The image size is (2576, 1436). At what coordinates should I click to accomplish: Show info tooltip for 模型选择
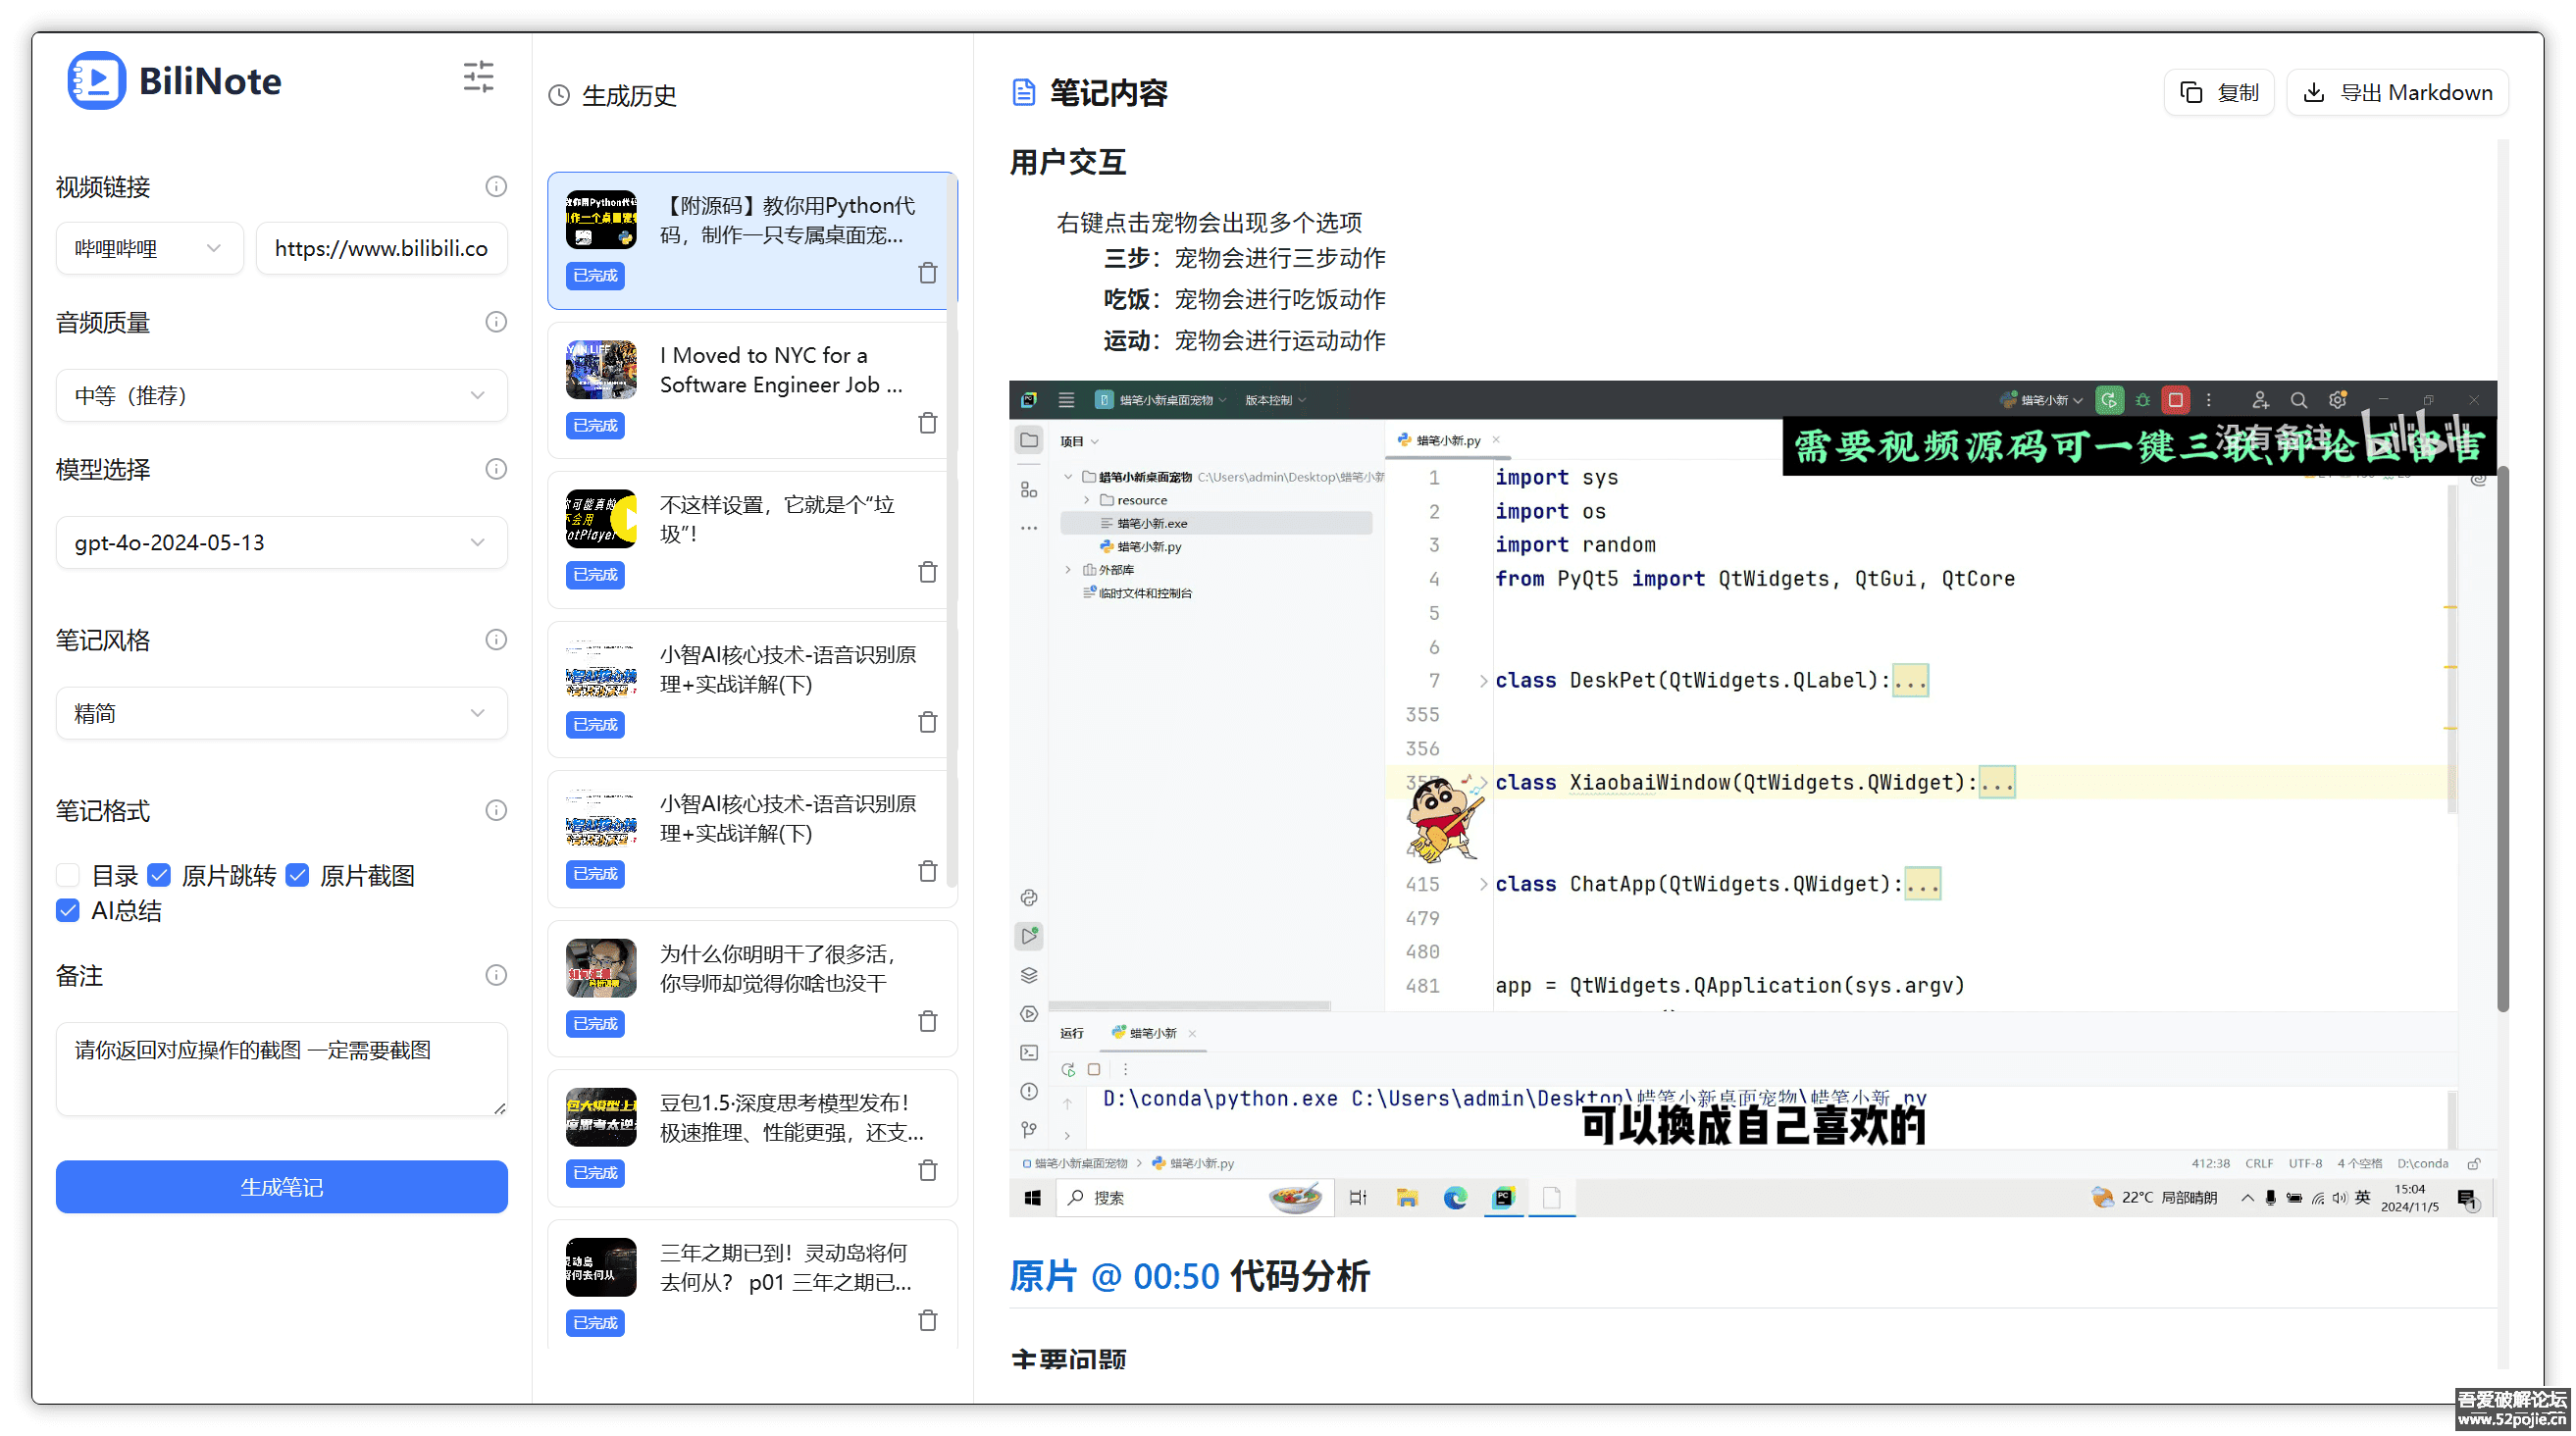click(496, 469)
